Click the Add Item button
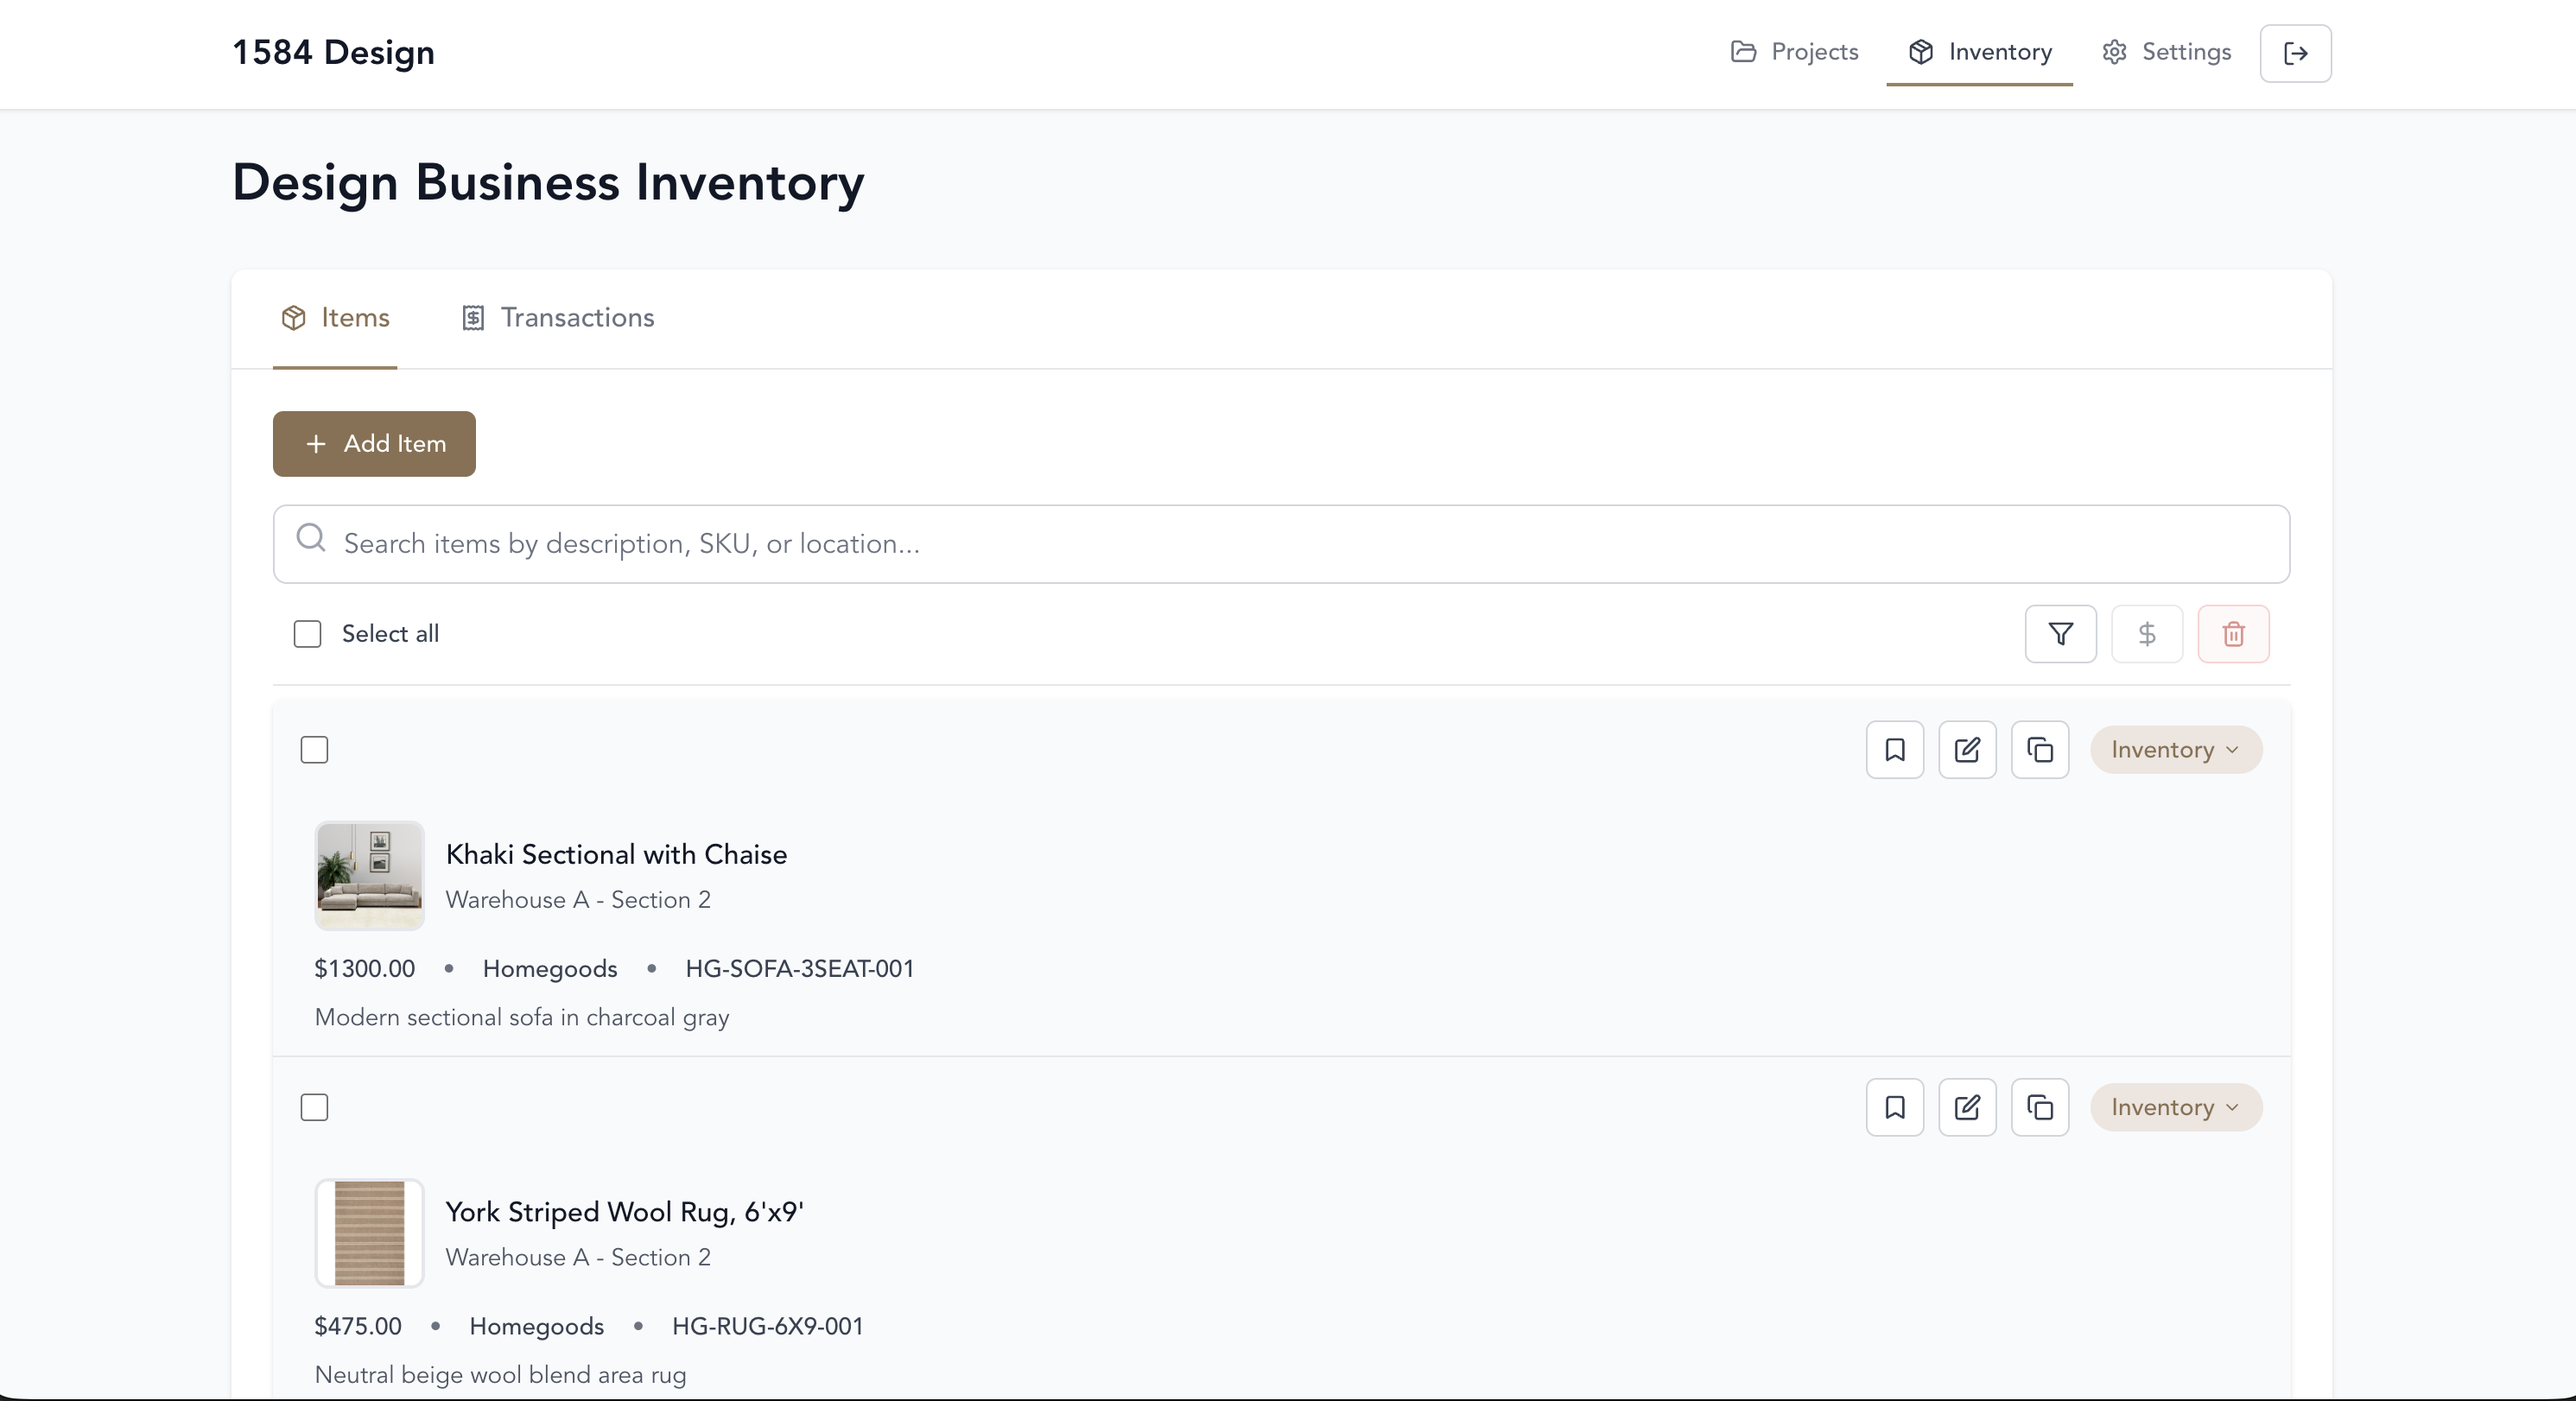Image resolution: width=2576 pixels, height=1401 pixels. click(373, 443)
